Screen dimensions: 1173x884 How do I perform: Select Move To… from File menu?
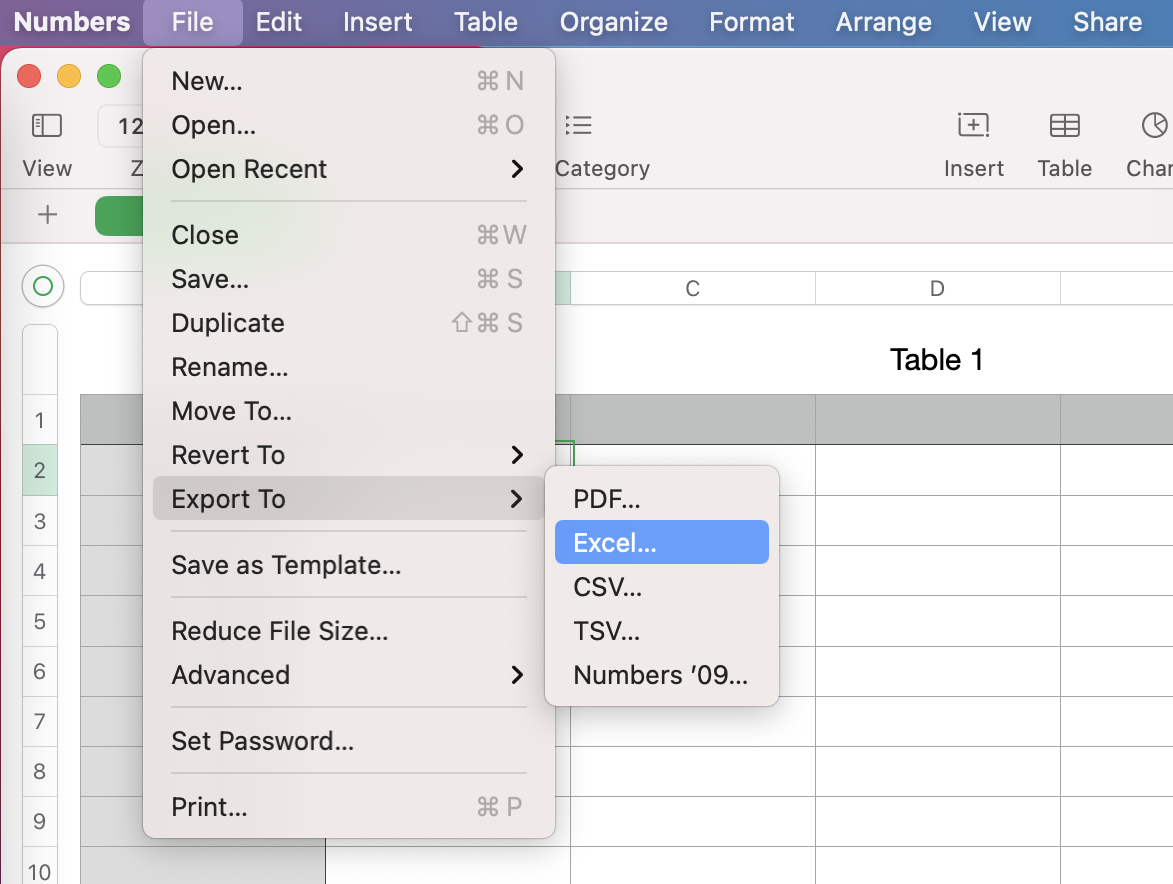click(349, 411)
